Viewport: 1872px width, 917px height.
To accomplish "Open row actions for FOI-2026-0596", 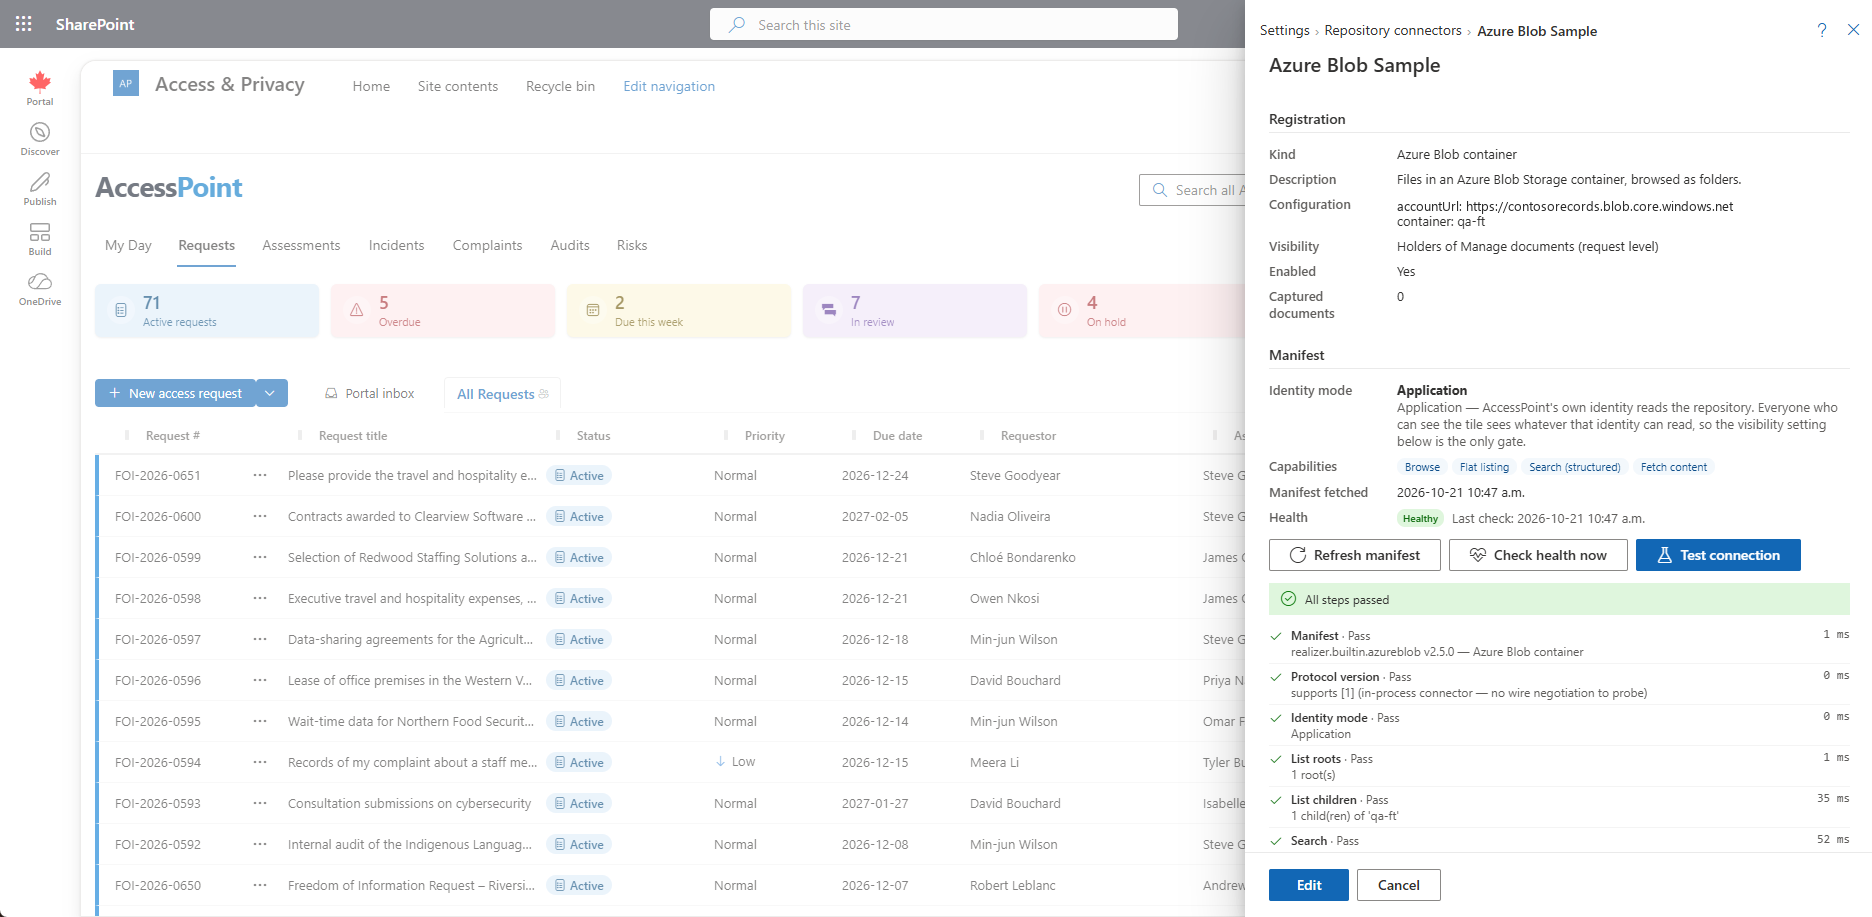I will pyautogui.click(x=260, y=680).
